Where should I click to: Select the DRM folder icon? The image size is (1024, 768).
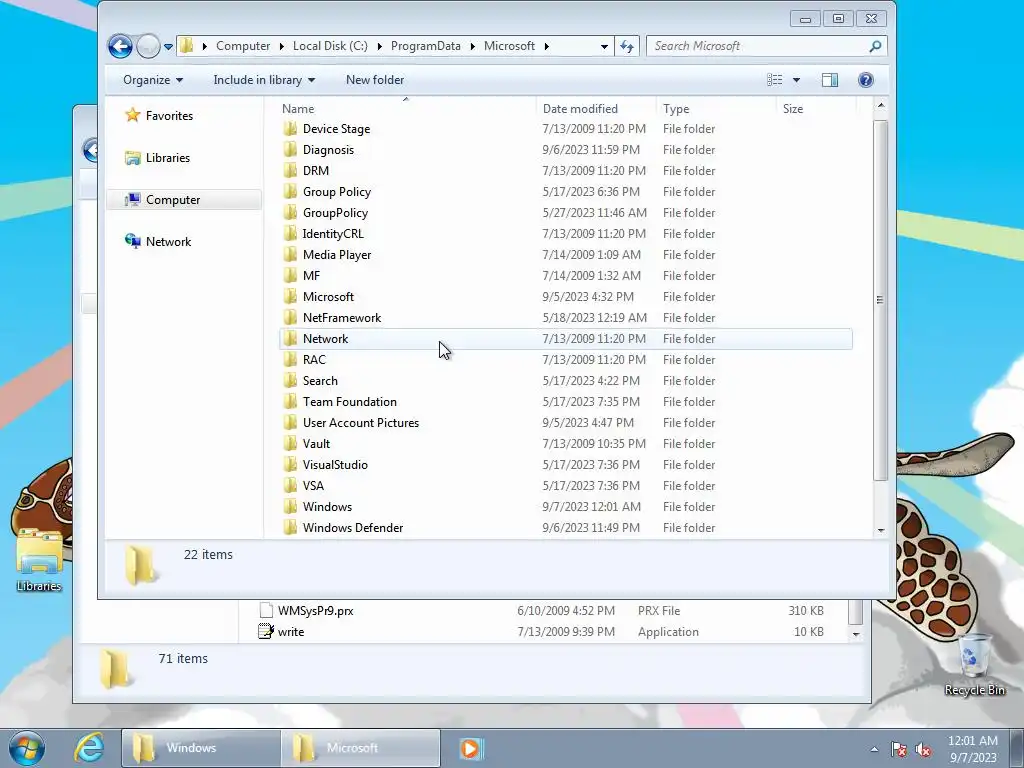tap(291, 170)
